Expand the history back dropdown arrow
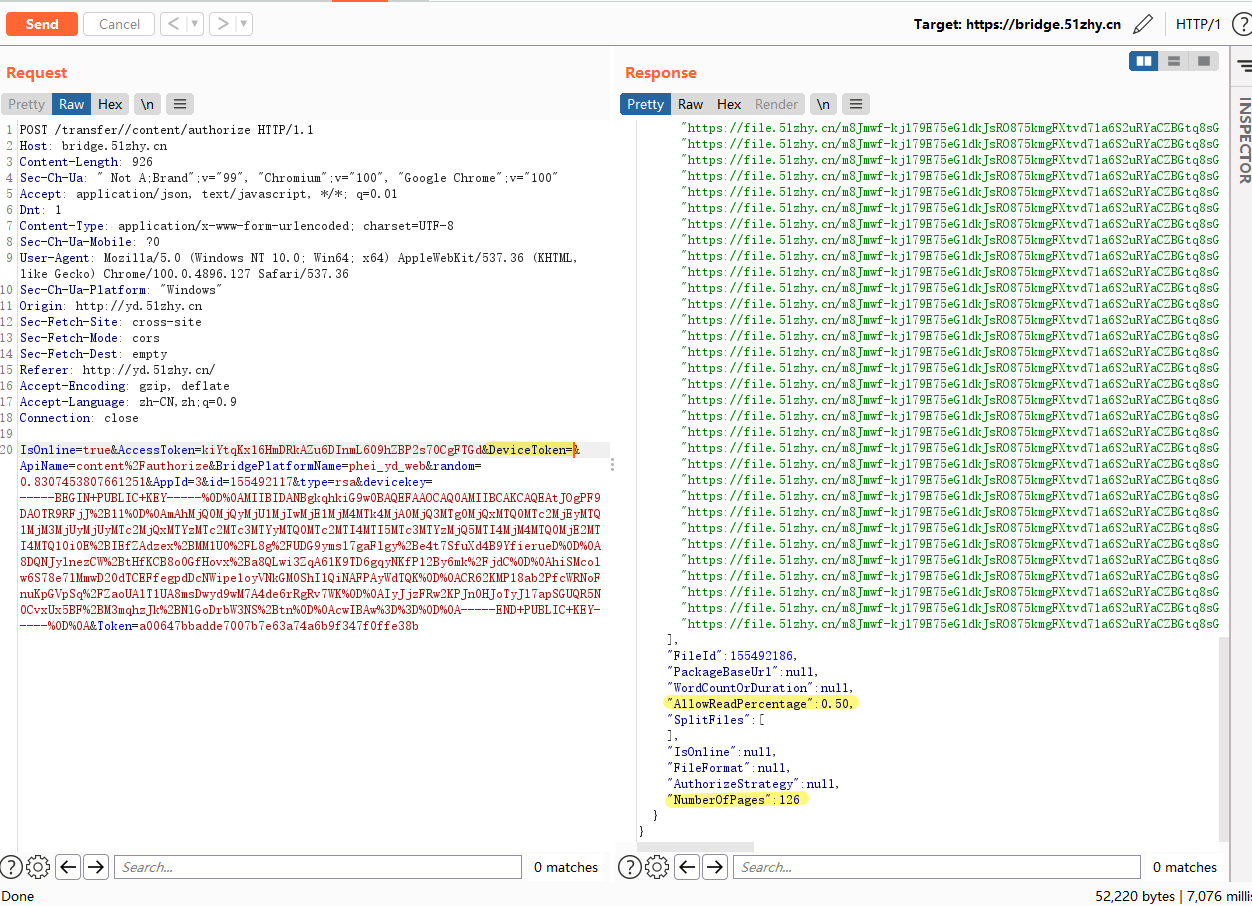The image size is (1252, 906). coord(194,24)
